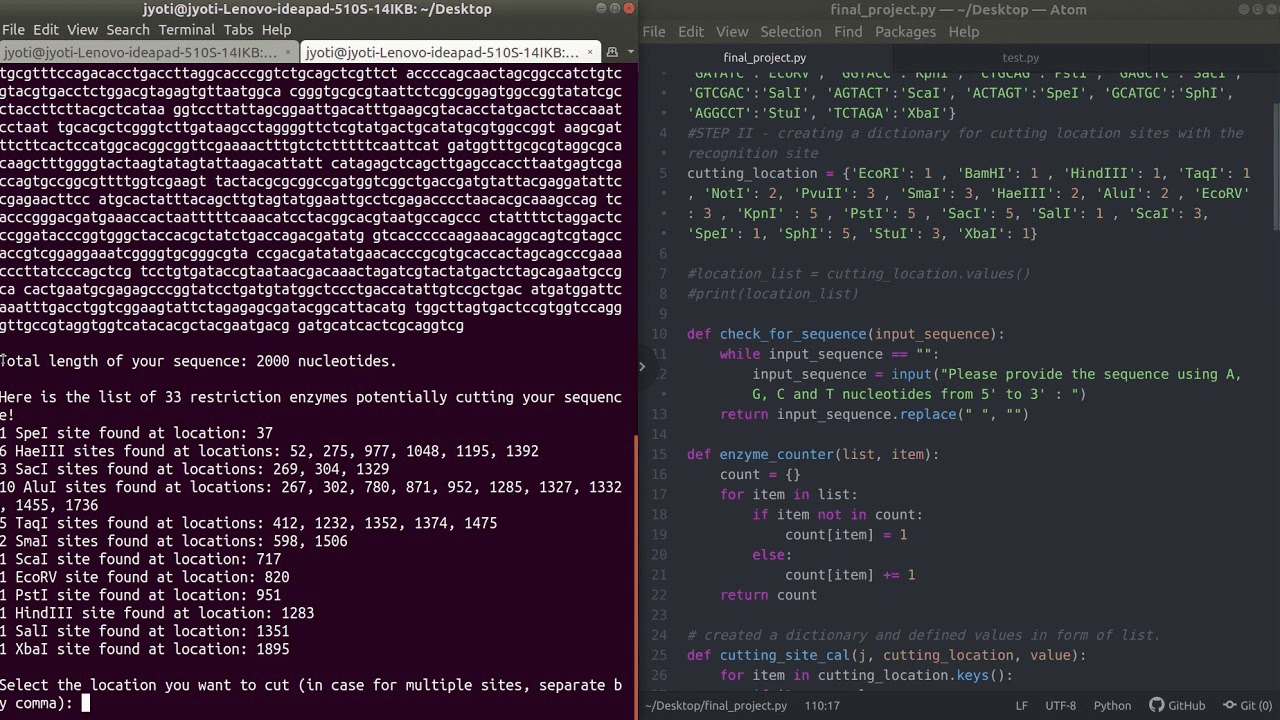Open Atom's Find menu
The height and width of the screenshot is (720, 1280).
click(x=848, y=31)
